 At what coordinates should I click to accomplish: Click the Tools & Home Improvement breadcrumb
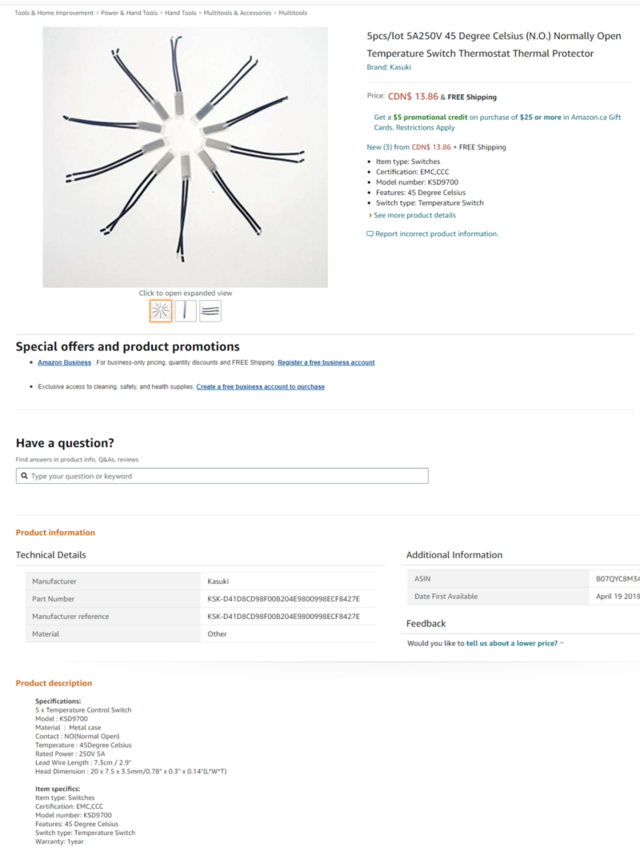tap(54, 13)
